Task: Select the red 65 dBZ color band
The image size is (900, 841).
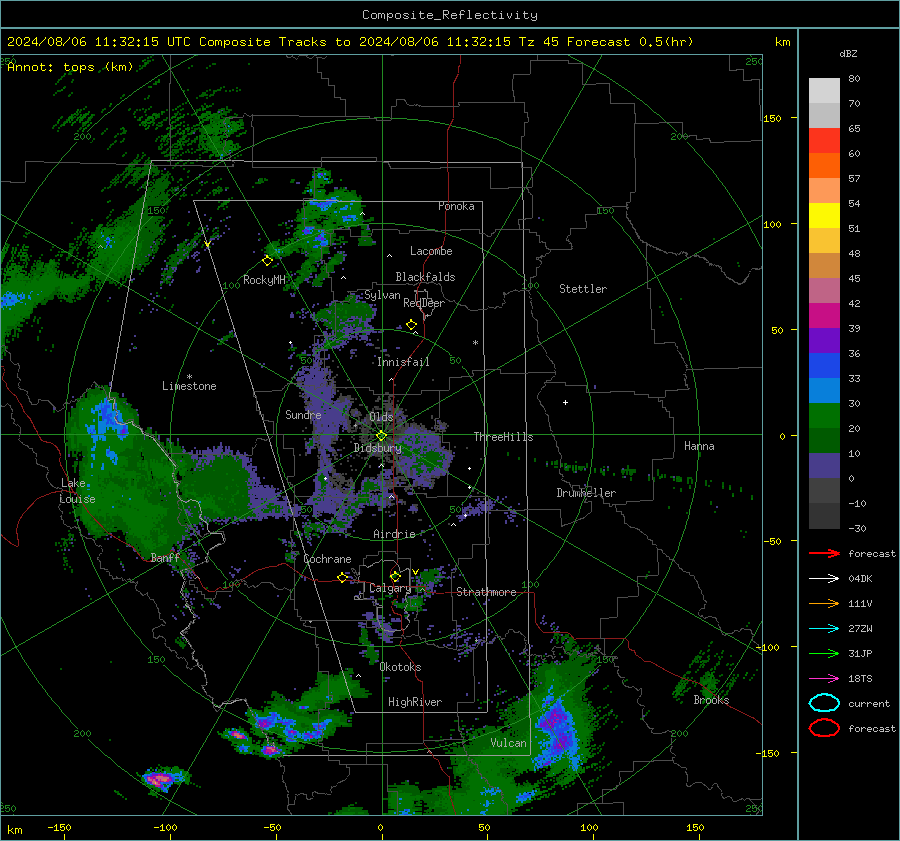Action: click(824, 140)
